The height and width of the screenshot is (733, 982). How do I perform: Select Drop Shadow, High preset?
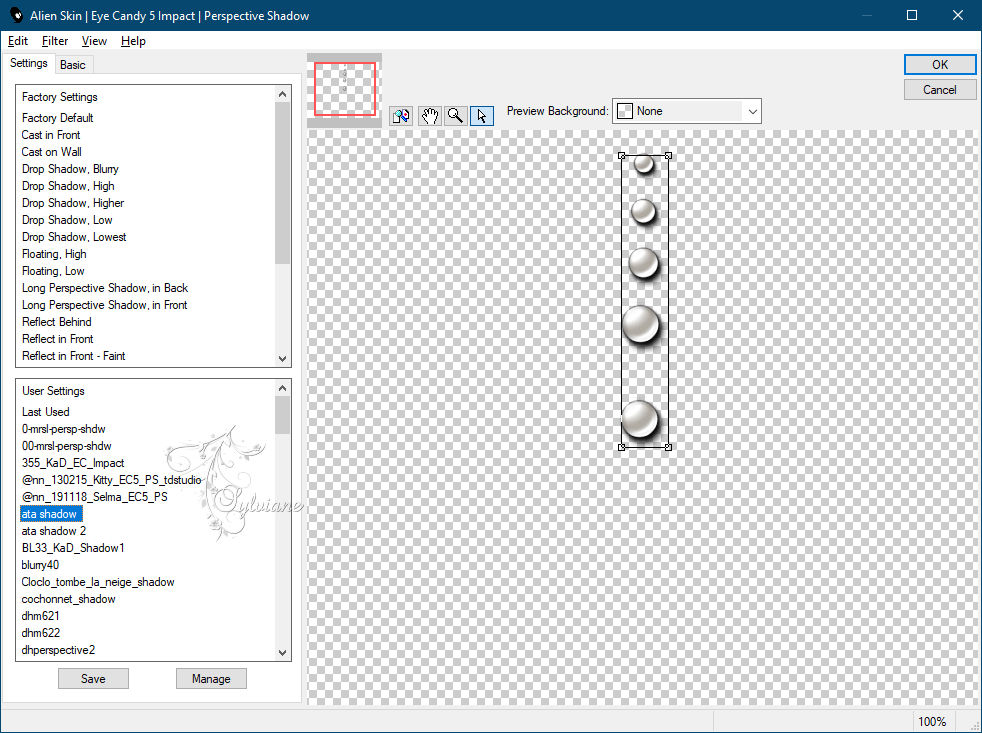click(68, 185)
